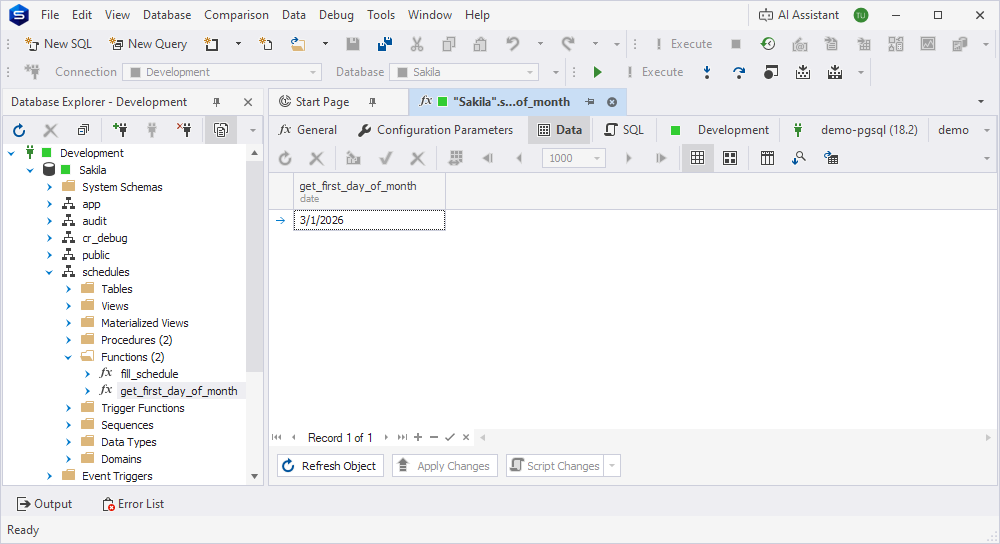
Task: Refresh data in the Data grid toolbar
Action: (285, 158)
